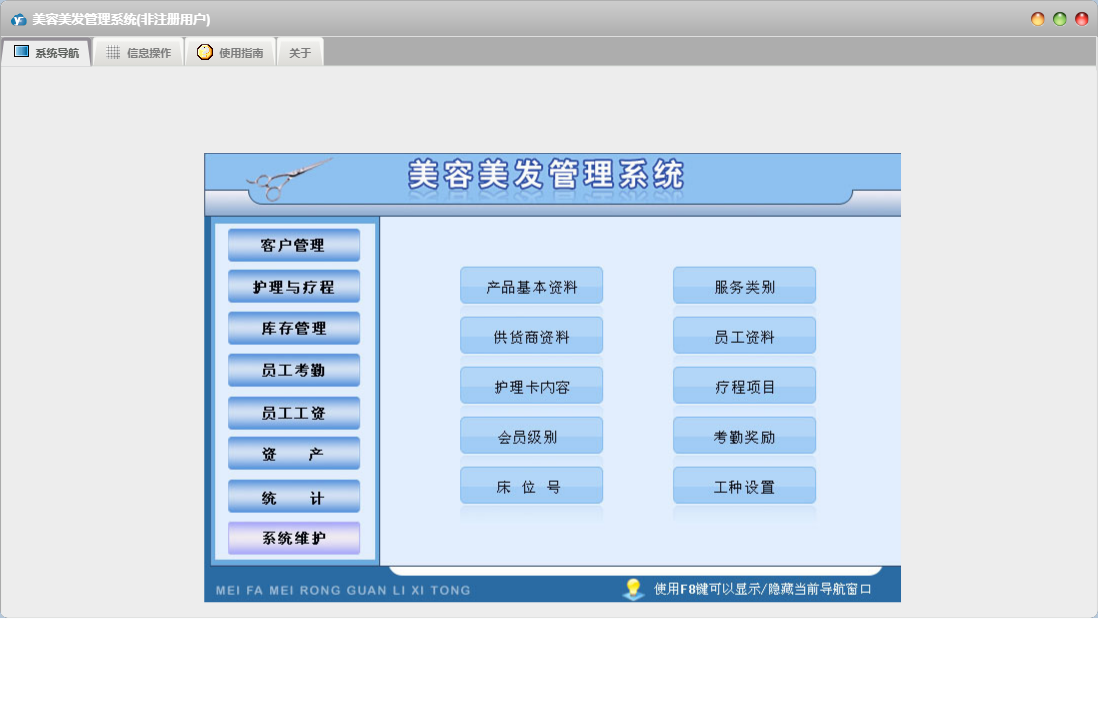Click the round guide icon on 使用指南 tab

click(204, 52)
